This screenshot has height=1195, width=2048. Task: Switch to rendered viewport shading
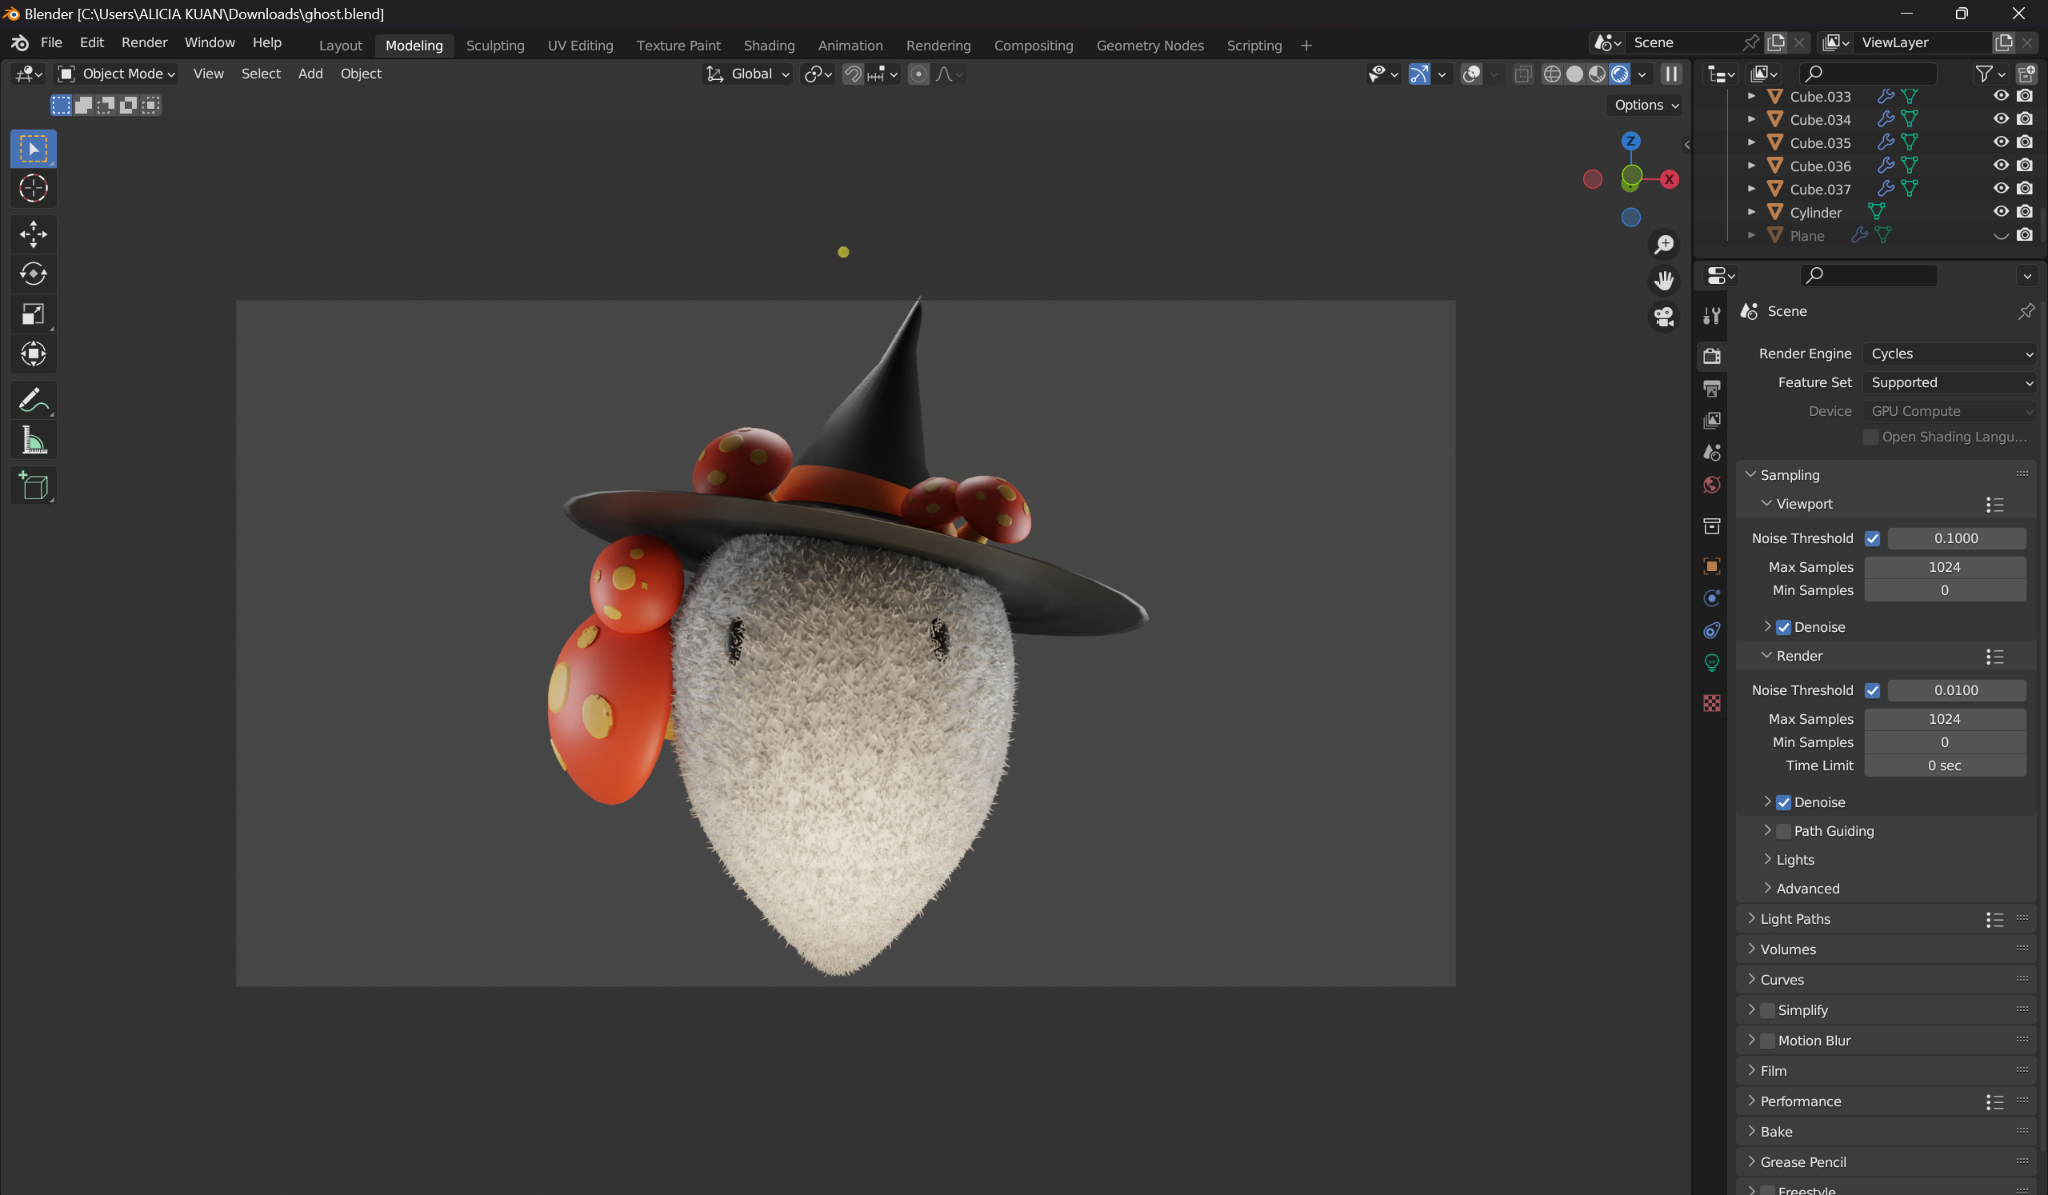click(1620, 74)
